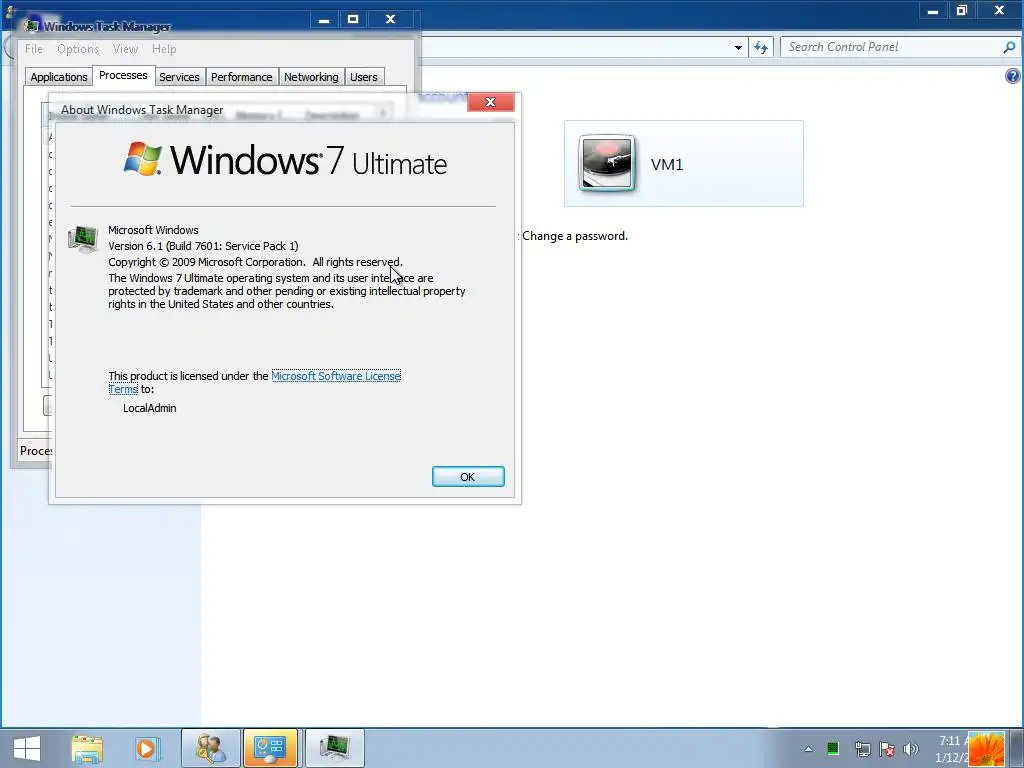Close the Windows Task Manager window

(391, 20)
